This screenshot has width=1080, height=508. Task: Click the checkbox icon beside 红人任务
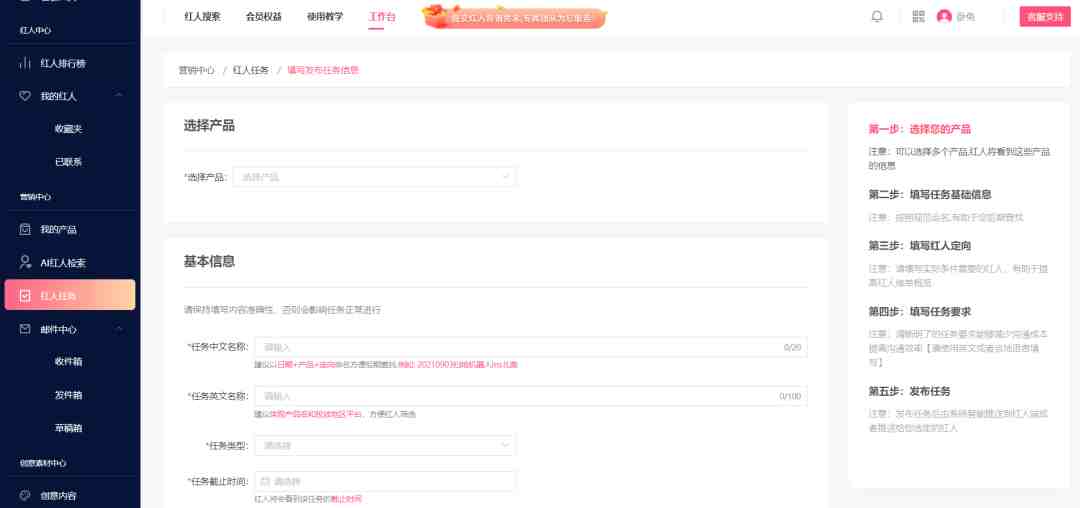point(25,296)
